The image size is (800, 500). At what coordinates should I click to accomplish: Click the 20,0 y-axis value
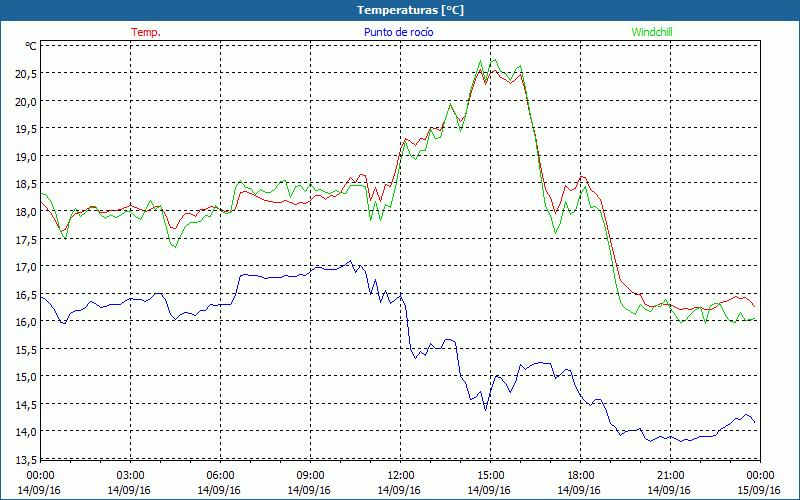pos(26,101)
